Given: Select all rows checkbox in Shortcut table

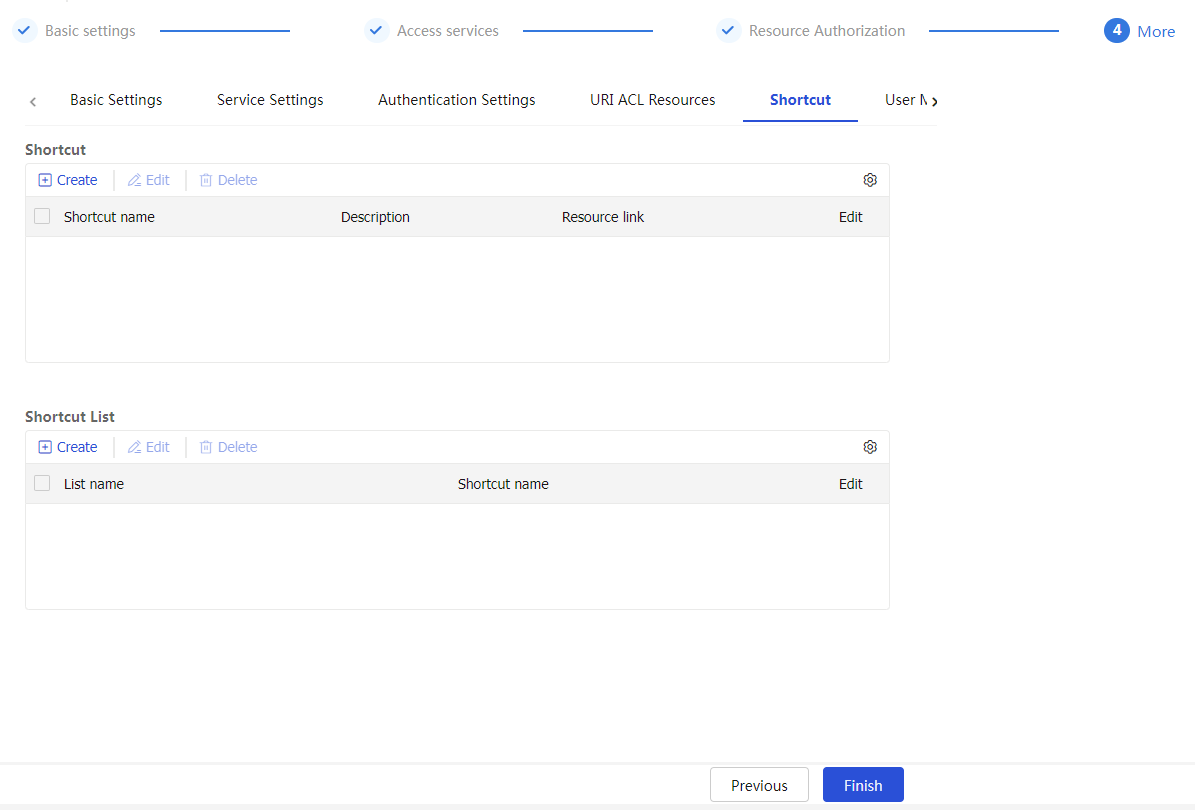Looking at the screenshot, I should (x=42, y=216).
